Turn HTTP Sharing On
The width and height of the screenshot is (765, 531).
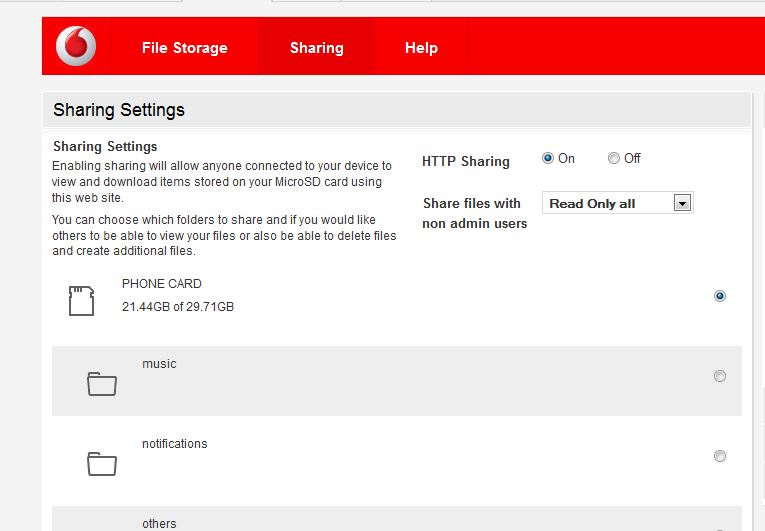tap(548, 158)
